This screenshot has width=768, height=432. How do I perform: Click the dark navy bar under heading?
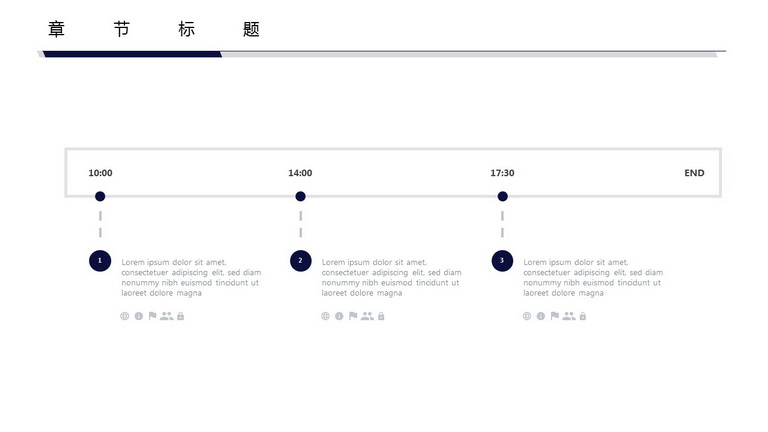[x=132, y=54]
